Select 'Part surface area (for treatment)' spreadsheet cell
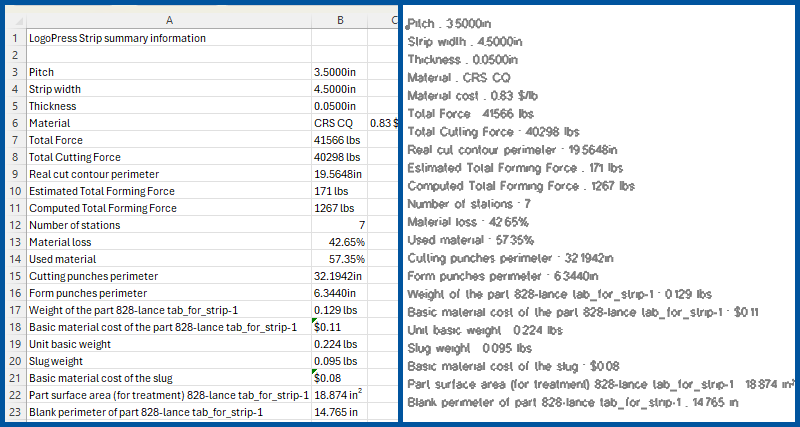Screen dimensions: 800x427 pyautogui.click(x=169, y=395)
